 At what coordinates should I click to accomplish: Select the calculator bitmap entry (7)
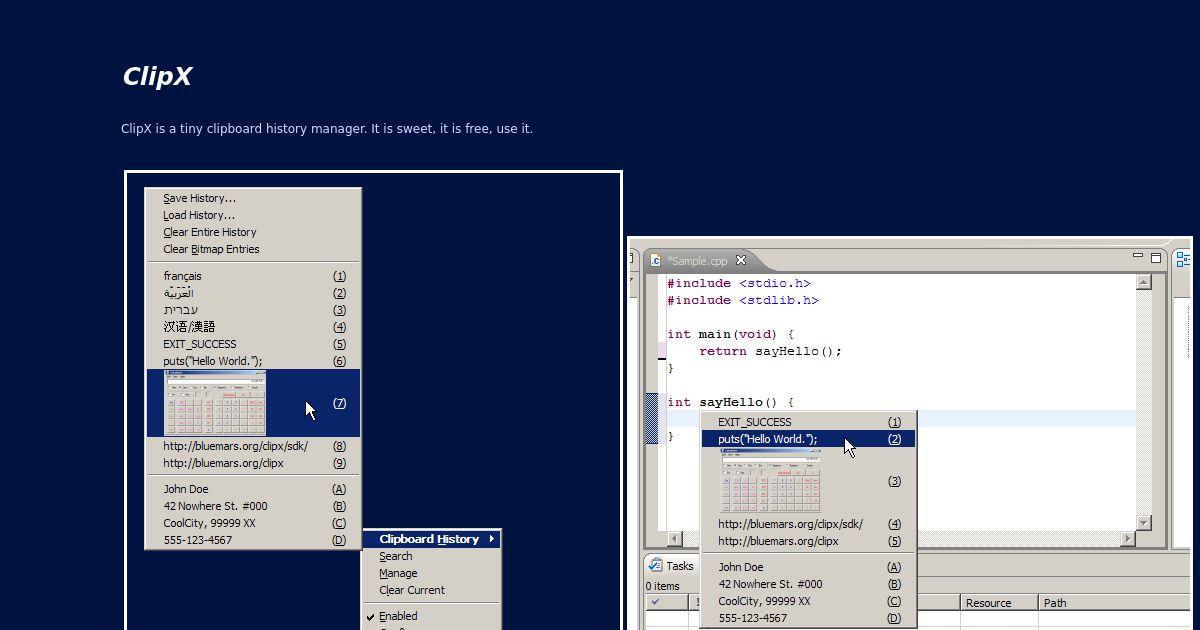253,403
